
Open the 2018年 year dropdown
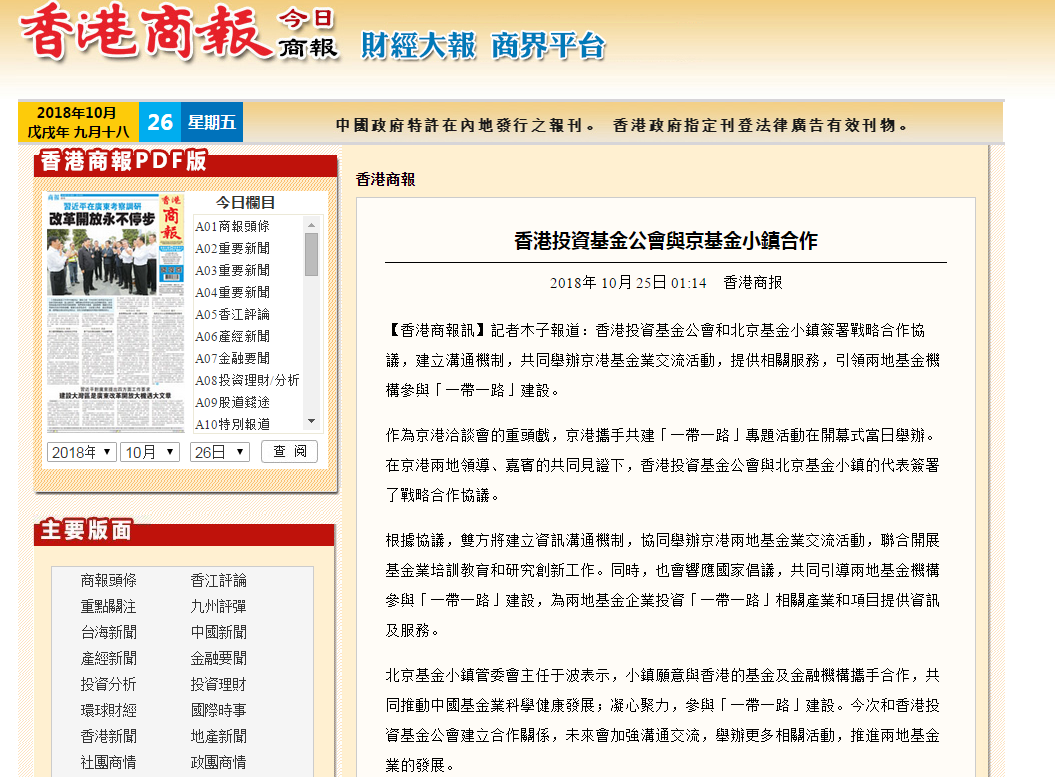pyautogui.click(x=82, y=452)
